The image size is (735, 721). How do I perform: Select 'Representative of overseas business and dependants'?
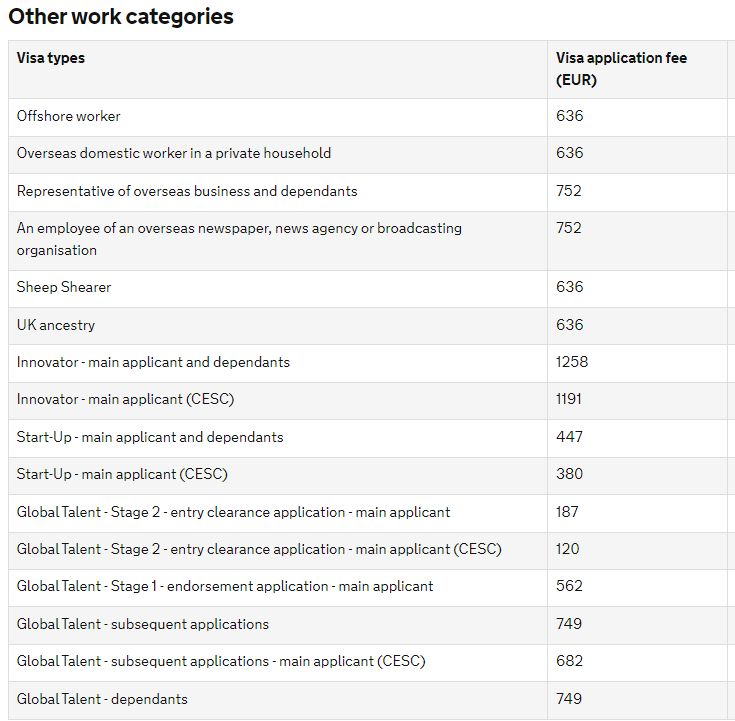pos(187,191)
